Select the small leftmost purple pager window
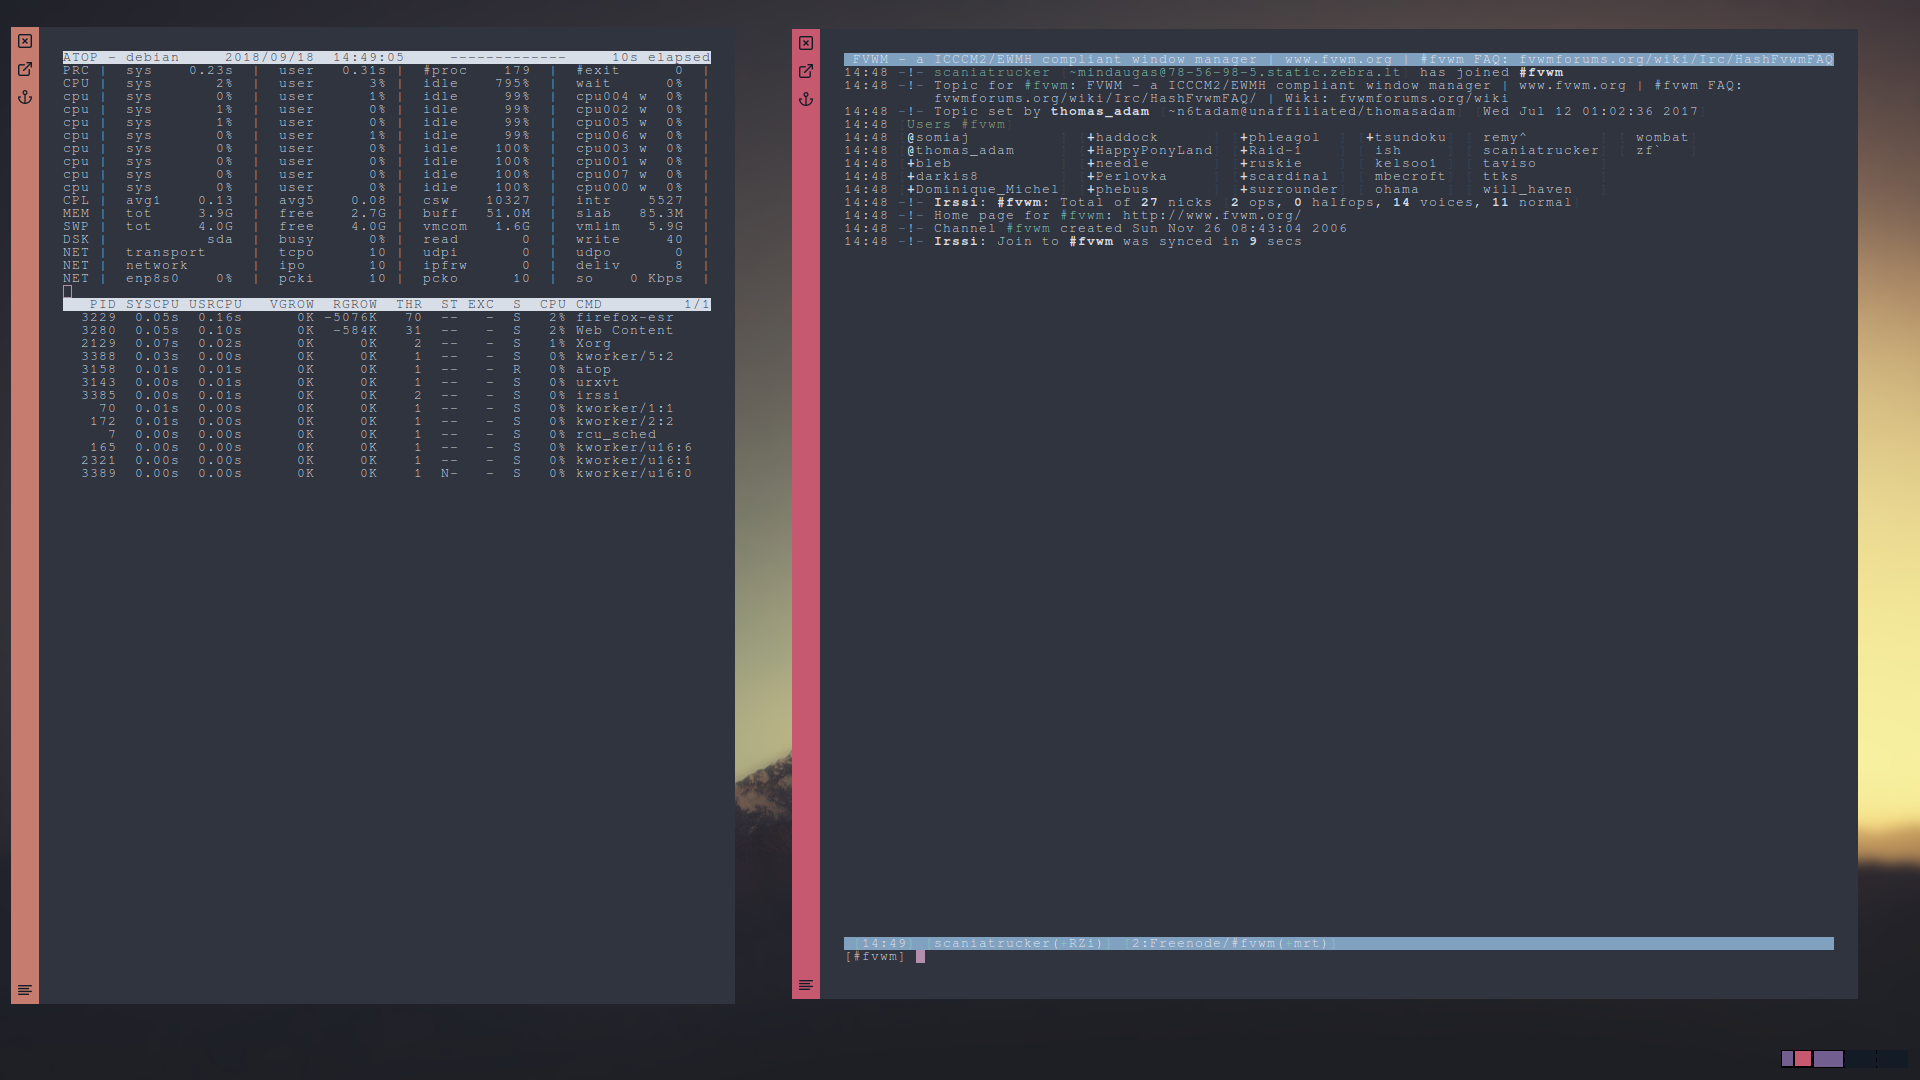 click(x=1787, y=1059)
